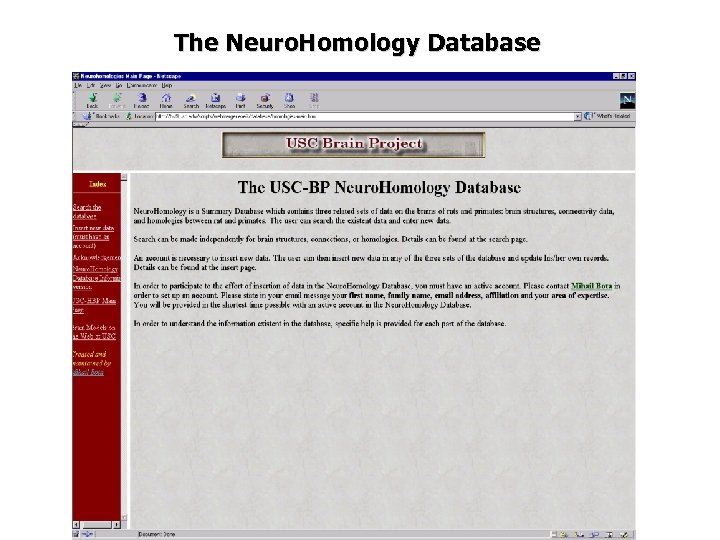Image resolution: width=720 pixels, height=540 pixels.
Task: Open Brain Models on the Web link
Action: 94,332
